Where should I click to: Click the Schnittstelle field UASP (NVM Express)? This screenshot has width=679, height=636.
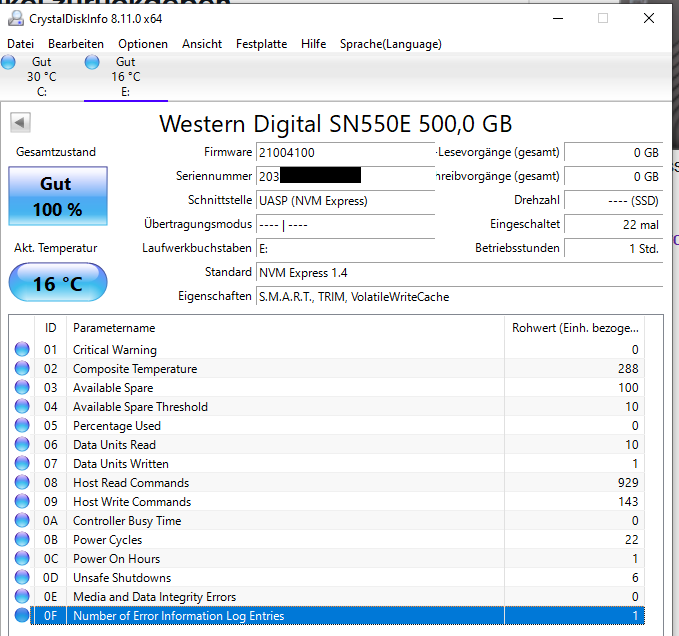345,200
